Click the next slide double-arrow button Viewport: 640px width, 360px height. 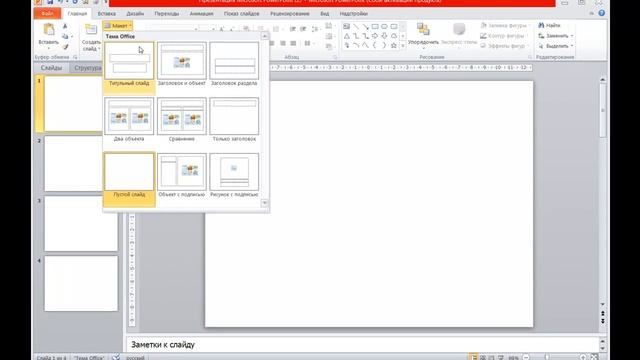[x=602, y=321]
